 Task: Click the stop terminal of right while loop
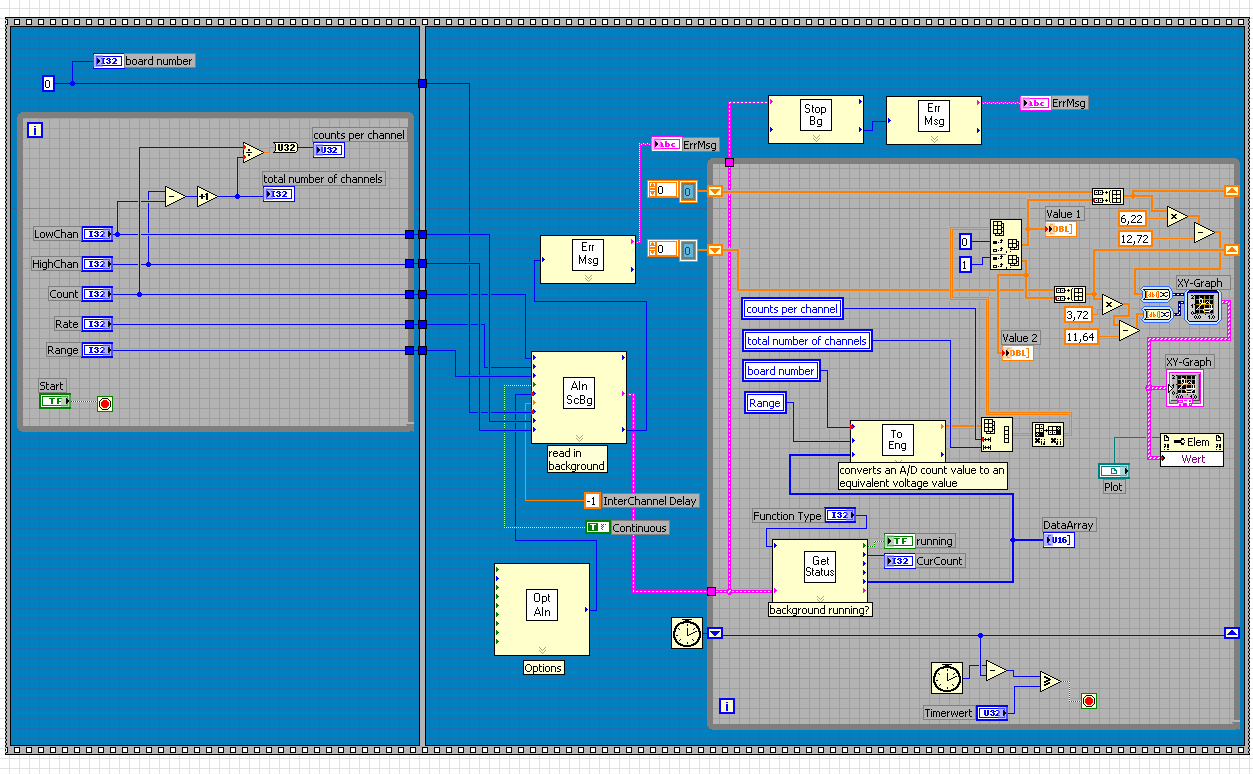coord(1089,701)
